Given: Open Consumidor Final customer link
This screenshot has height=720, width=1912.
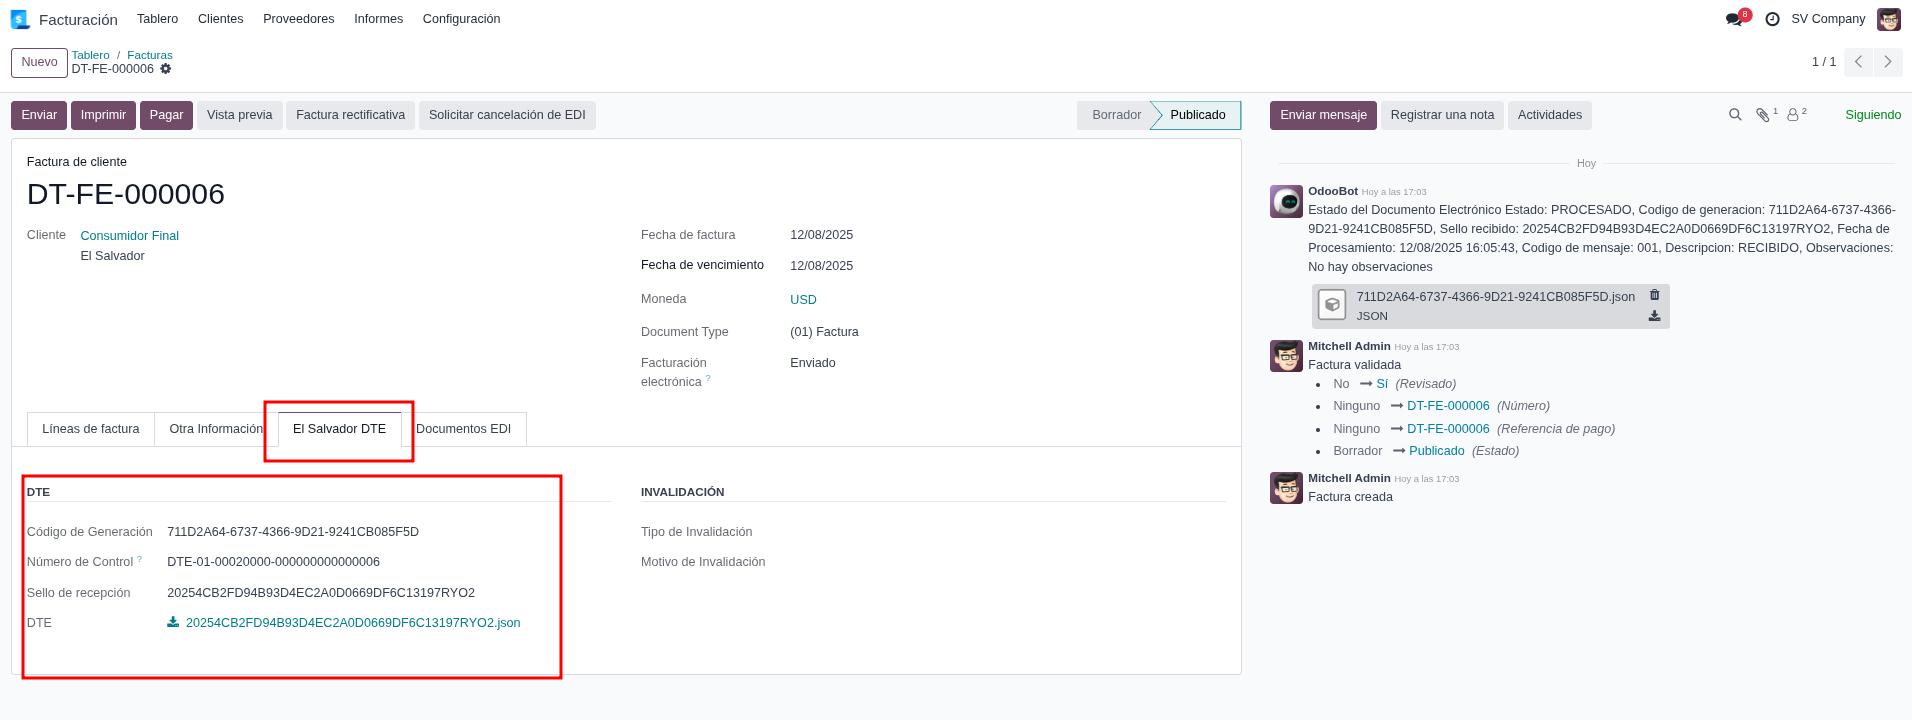Looking at the screenshot, I should coord(129,236).
